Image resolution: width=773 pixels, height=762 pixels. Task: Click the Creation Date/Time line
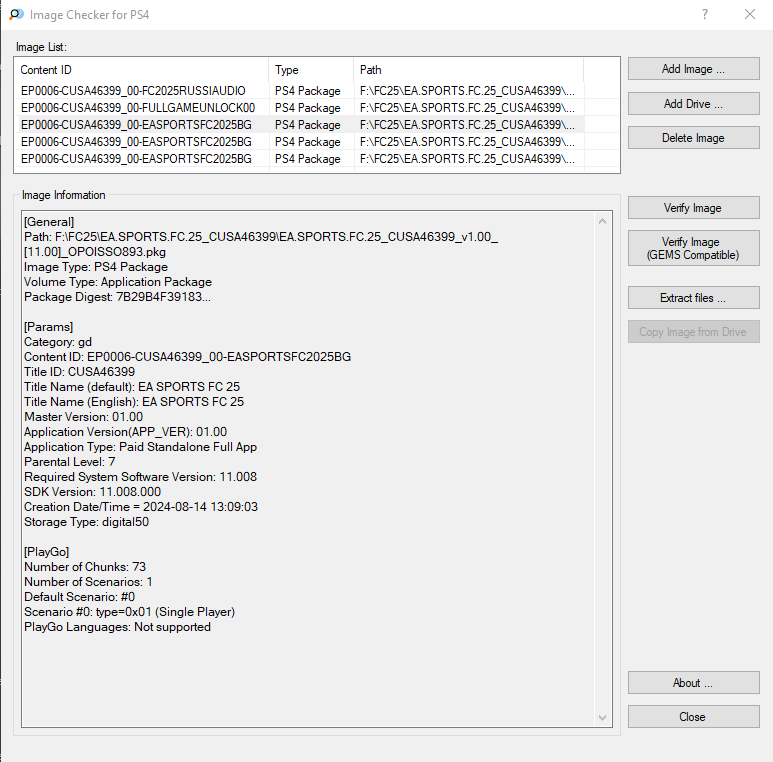pos(141,507)
